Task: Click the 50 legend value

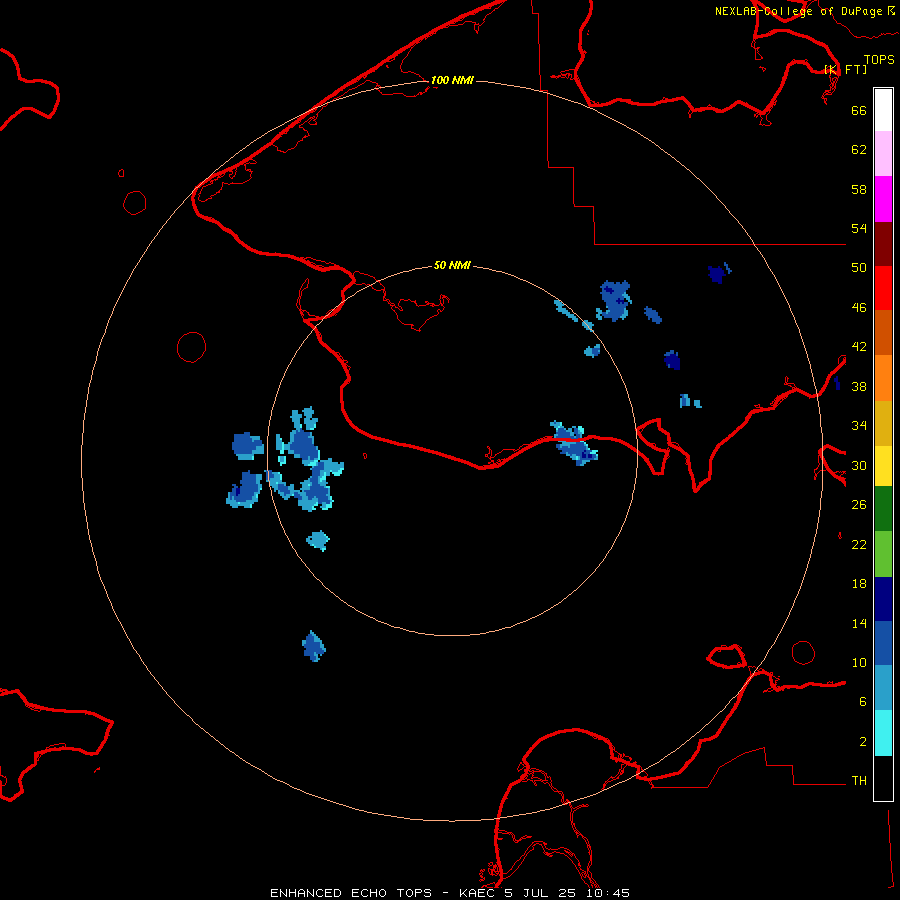Action: point(859,268)
